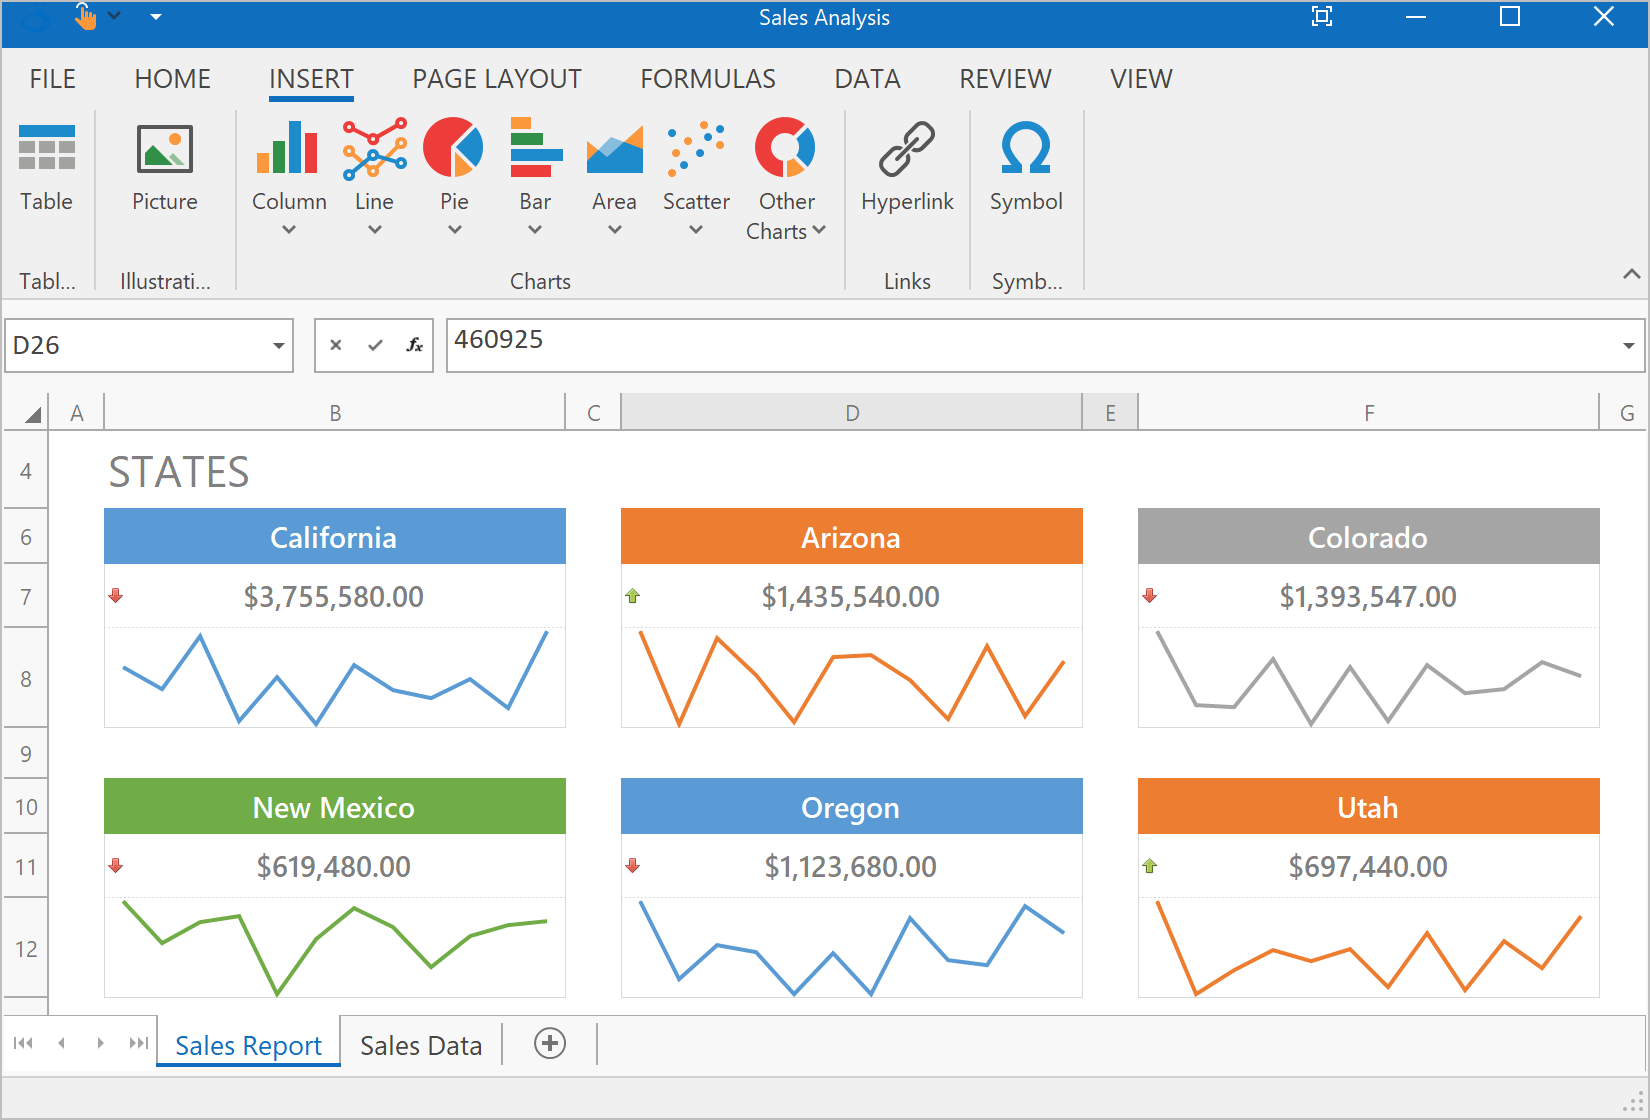Screen dimensions: 1650x1120
Task: Switch to the FORMULAS ribbon tab
Action: pos(707,79)
